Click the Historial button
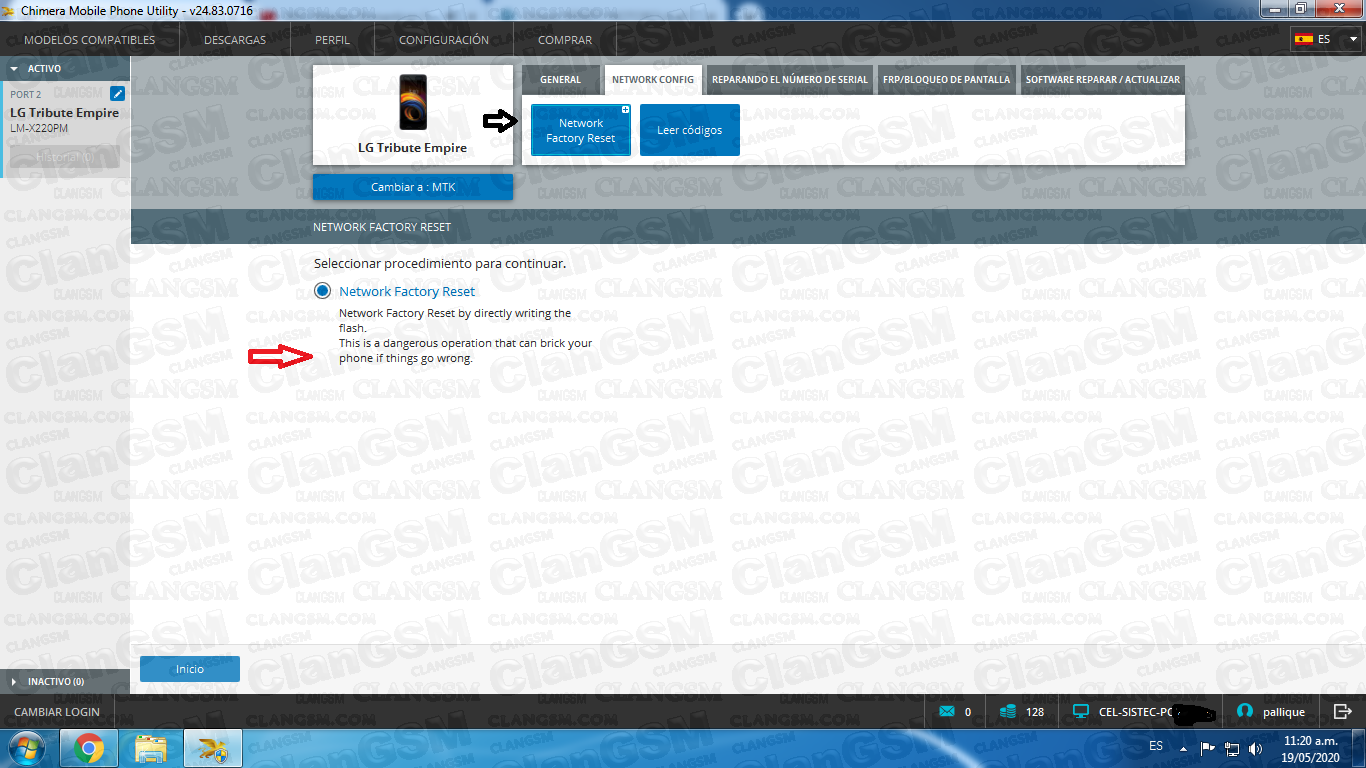 point(65,157)
